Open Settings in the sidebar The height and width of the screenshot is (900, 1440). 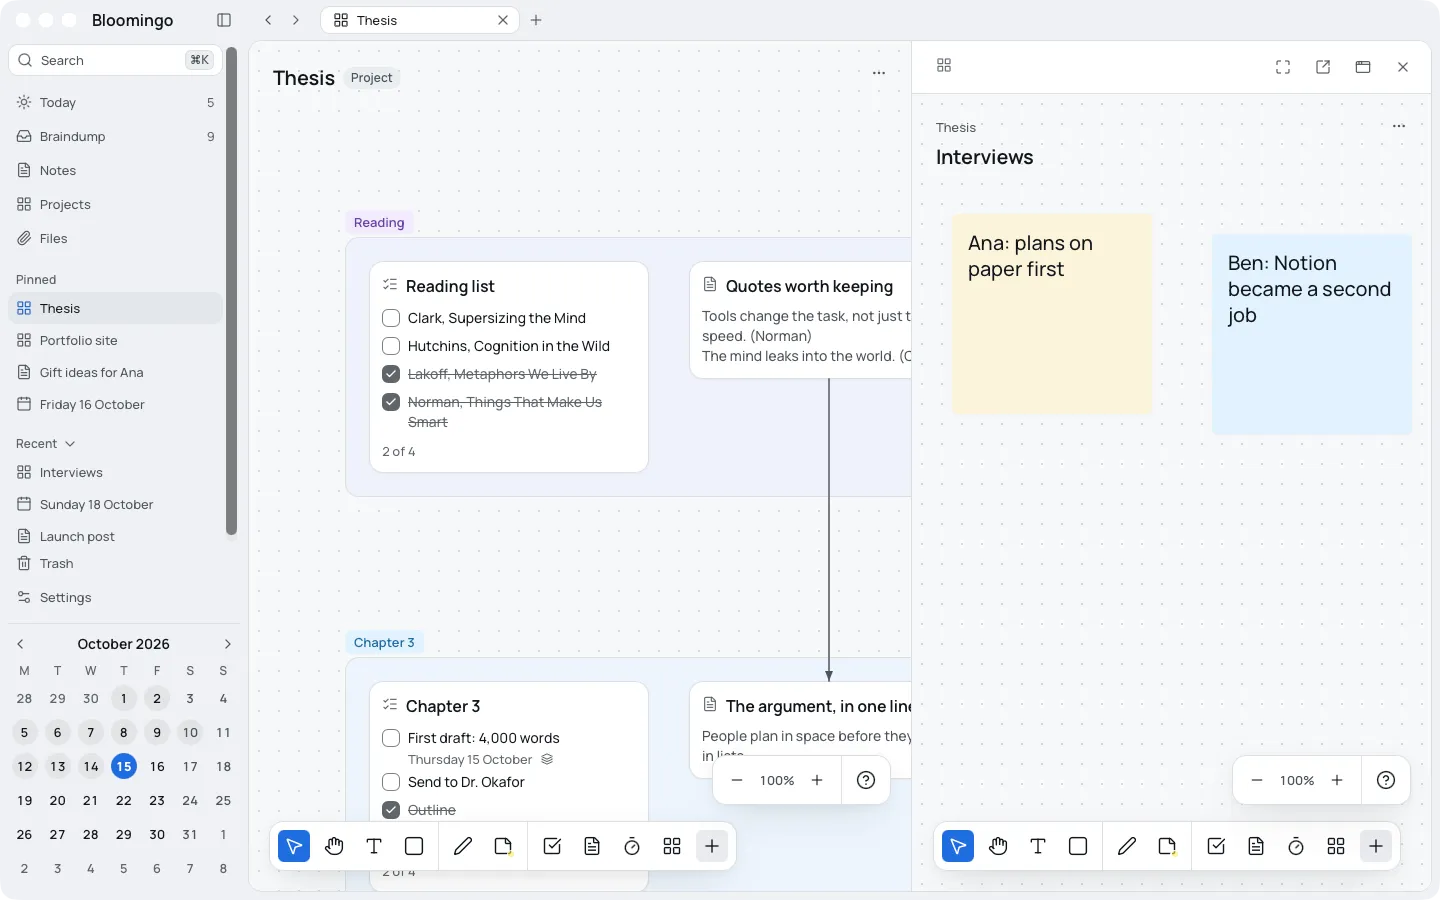(115, 597)
